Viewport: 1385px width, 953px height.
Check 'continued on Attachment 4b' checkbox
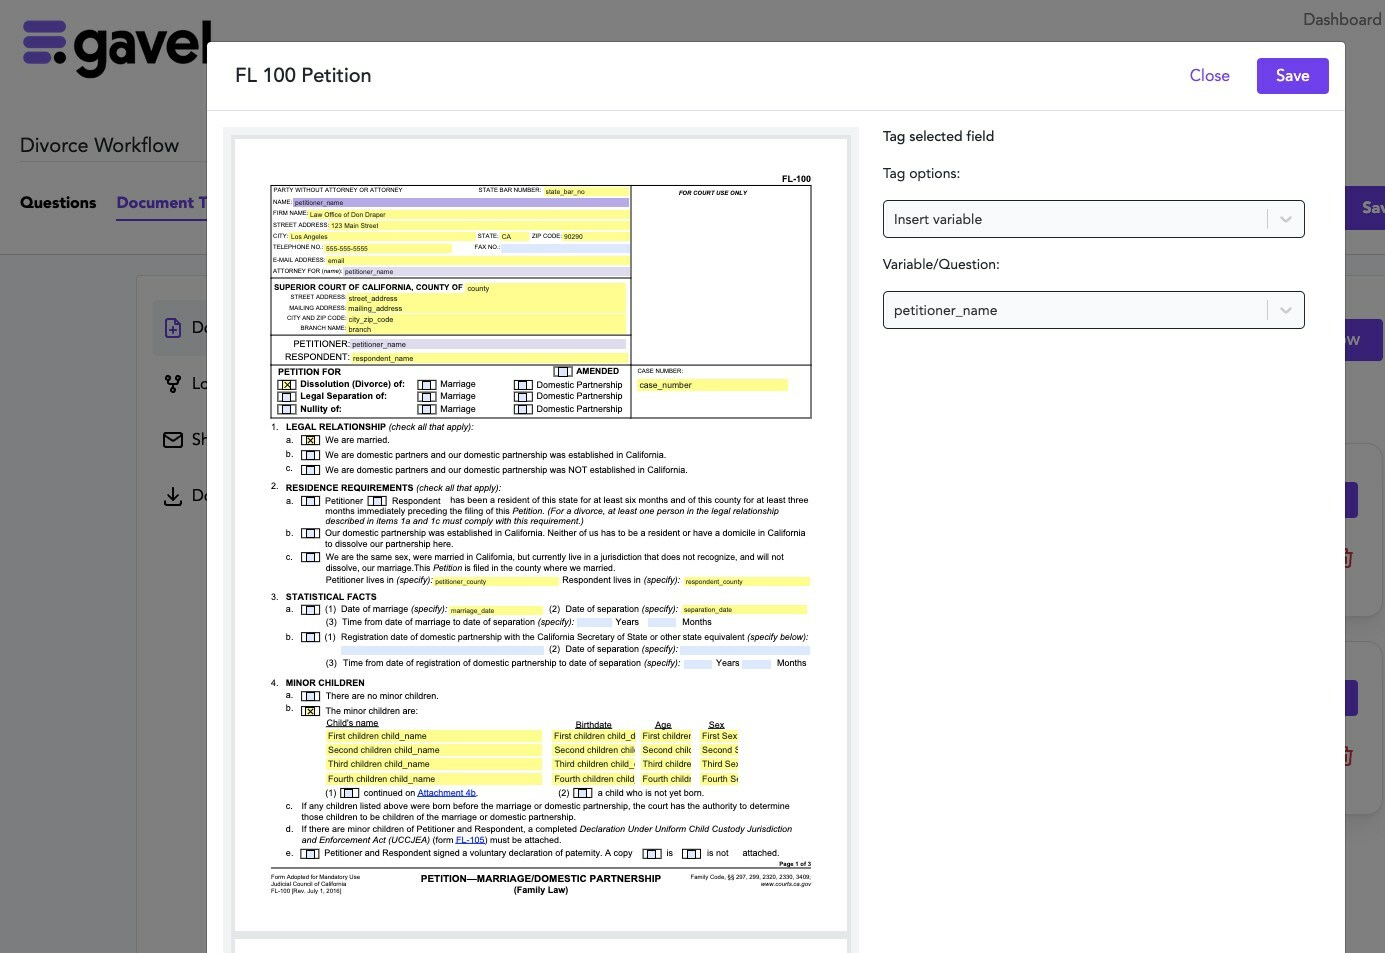pos(350,793)
